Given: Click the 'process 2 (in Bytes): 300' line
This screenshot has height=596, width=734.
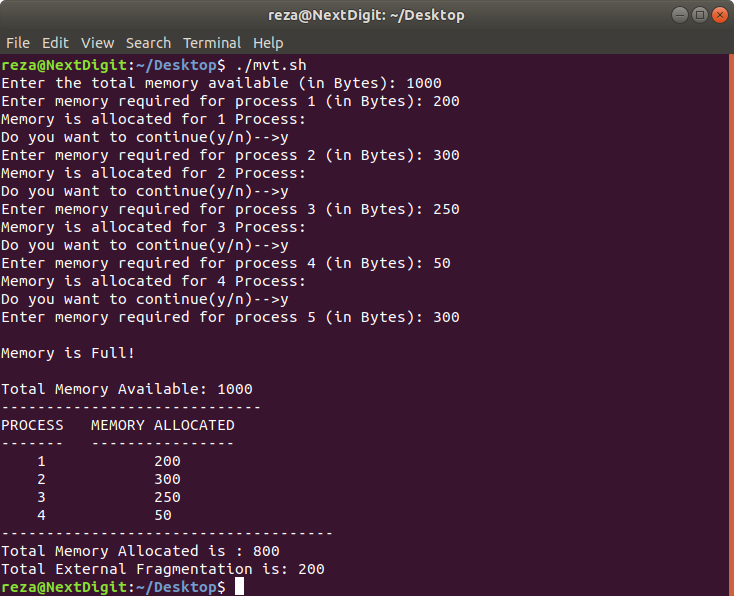Looking at the screenshot, I should (230, 155).
